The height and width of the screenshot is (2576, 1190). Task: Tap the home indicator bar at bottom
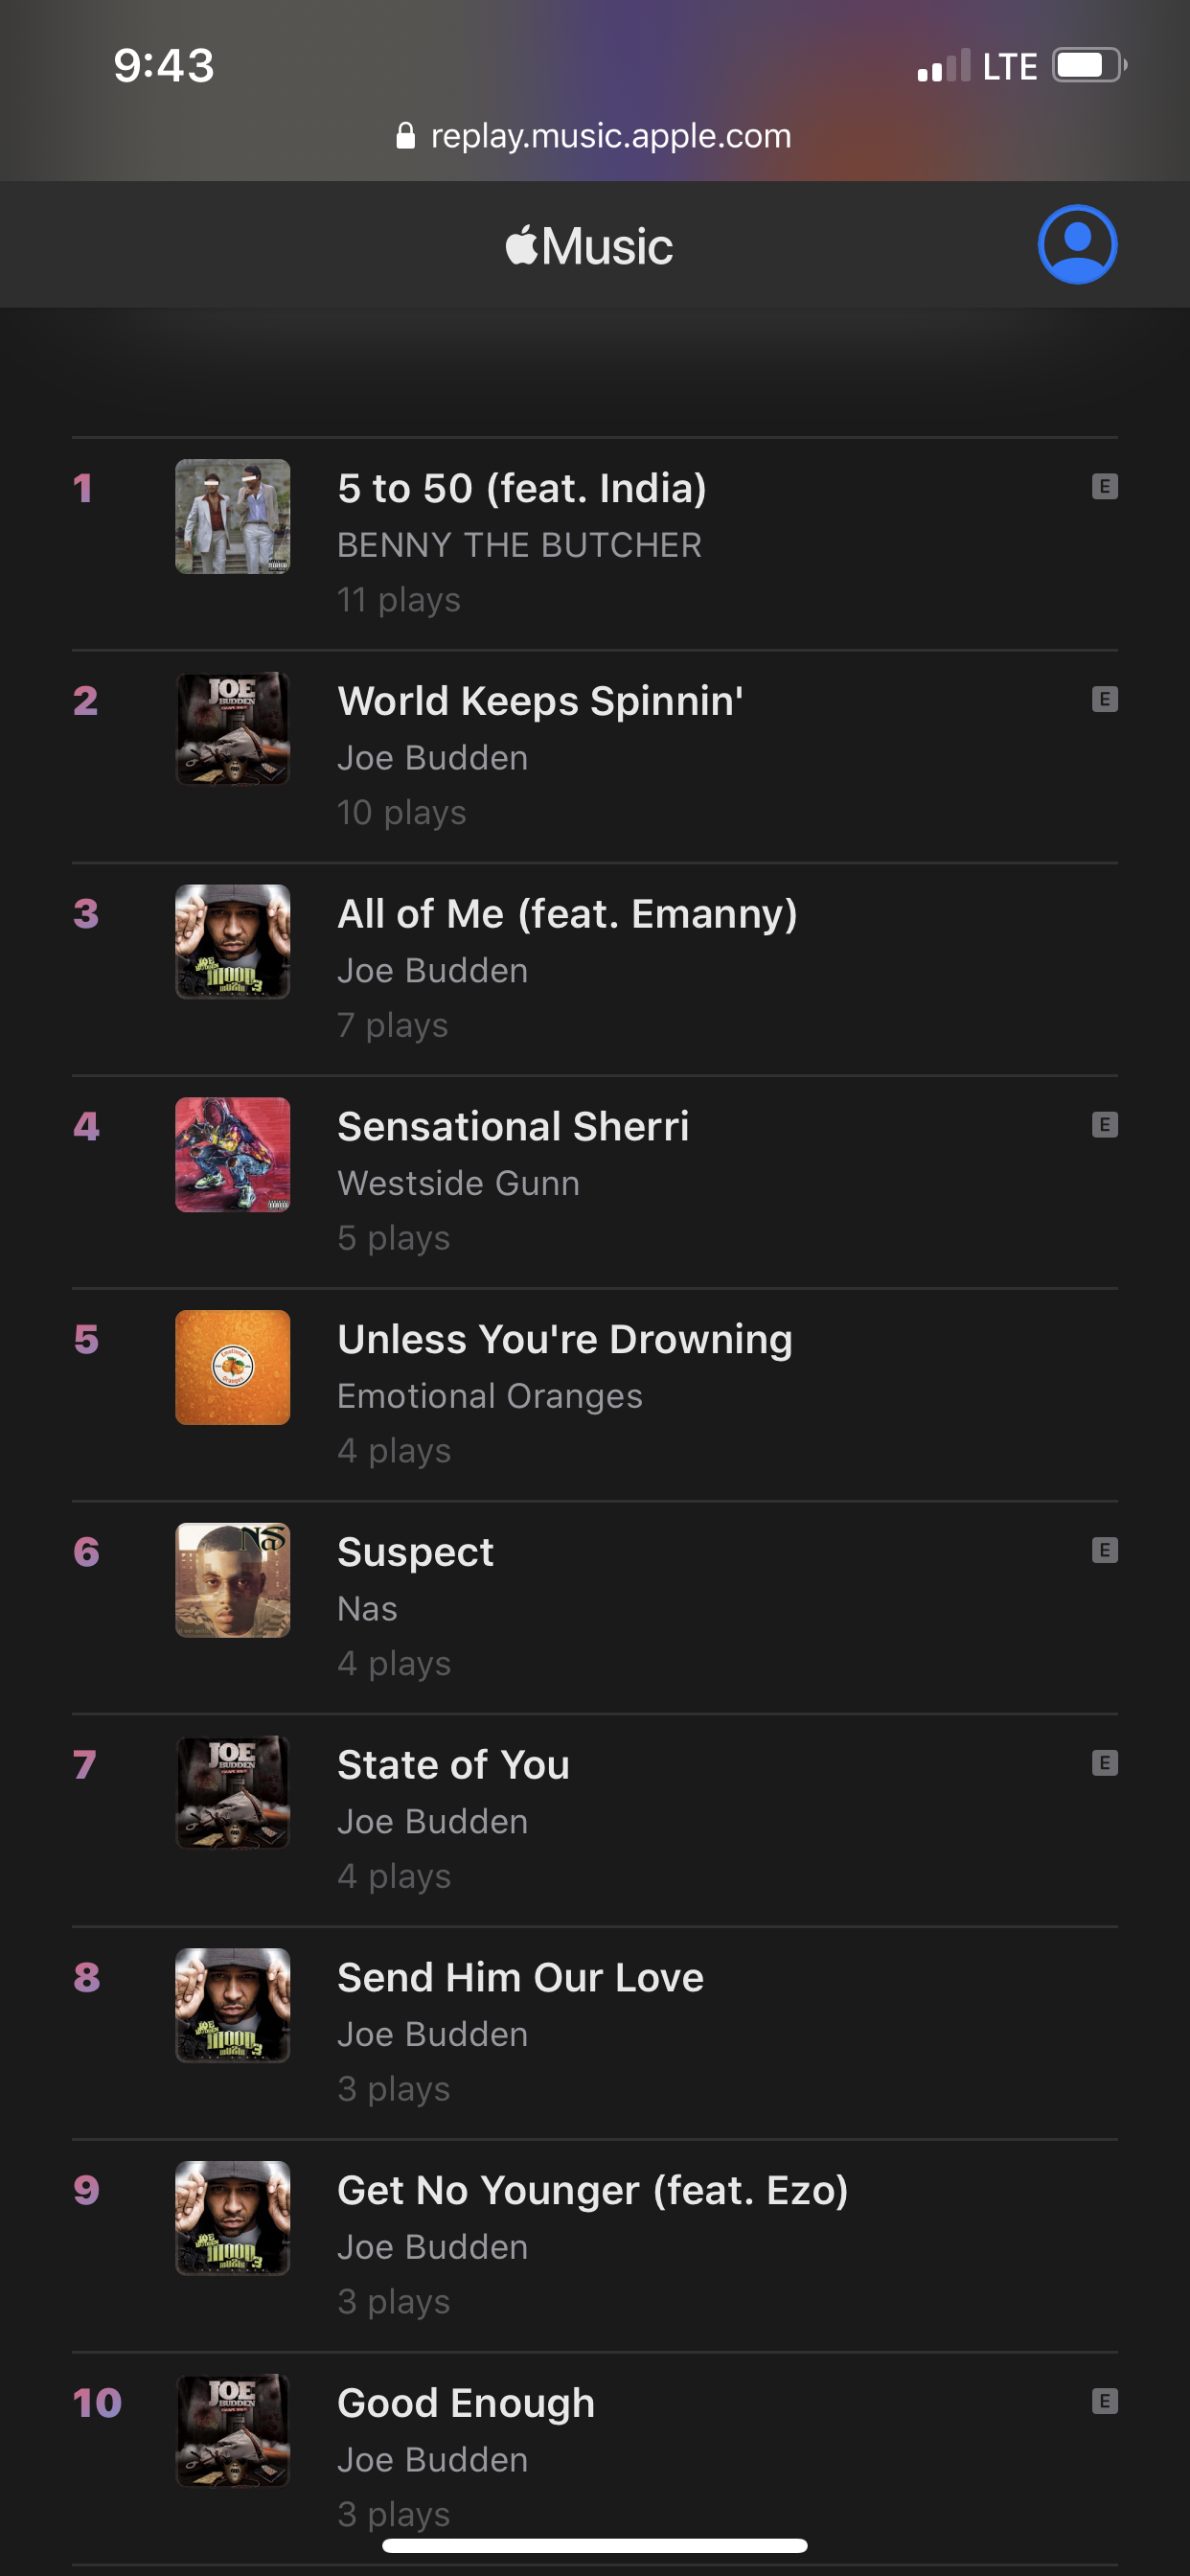click(x=595, y=2545)
